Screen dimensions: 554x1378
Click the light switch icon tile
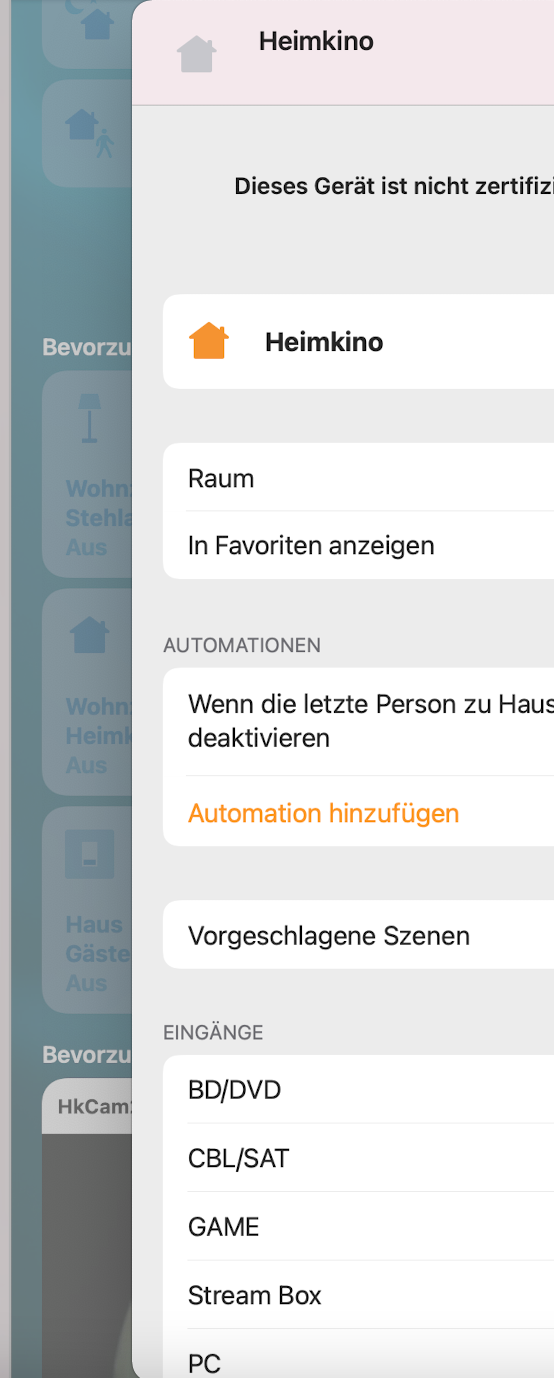[90, 853]
